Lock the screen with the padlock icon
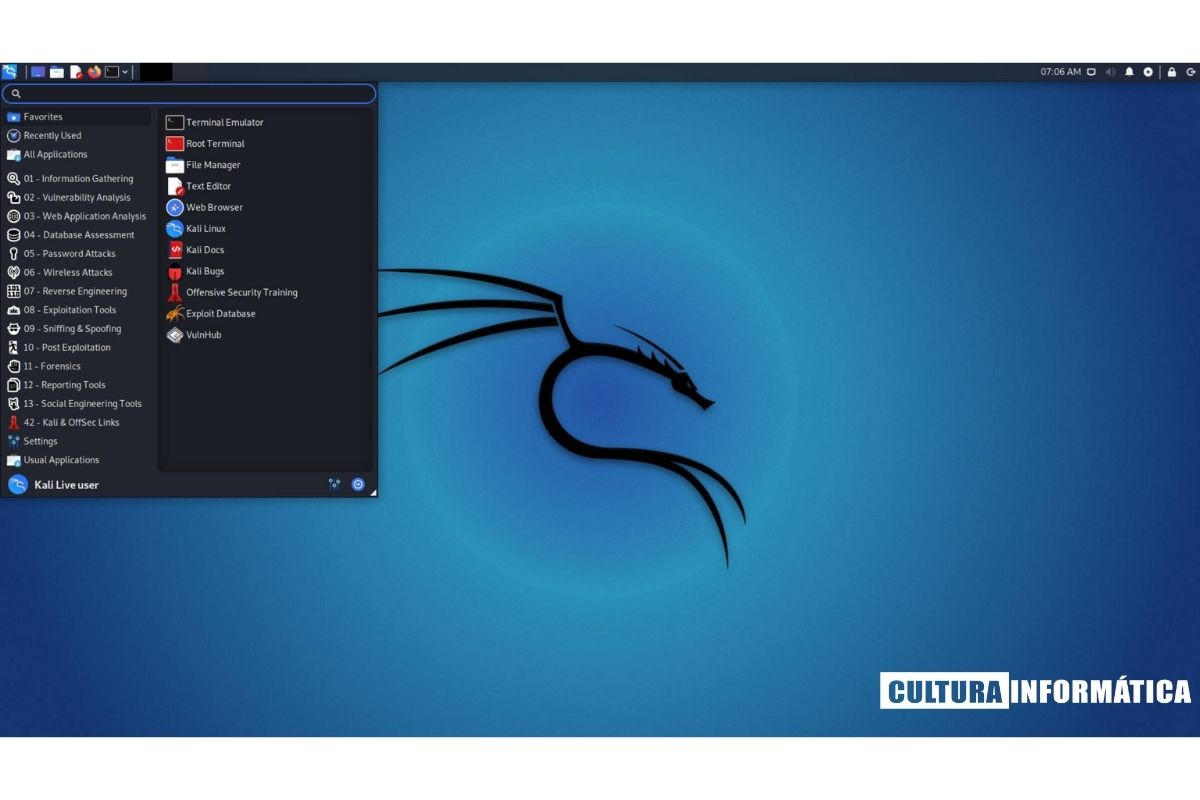Screen dimensions: 1200x800 [x=1172, y=72]
